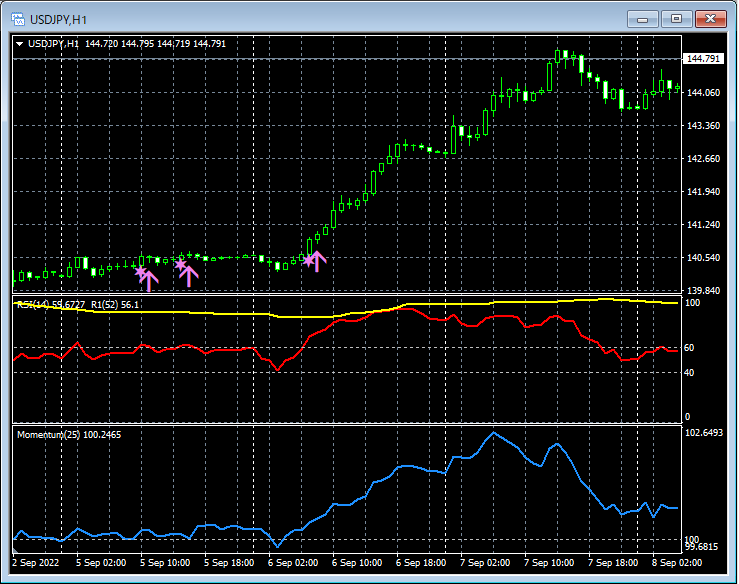Click the second pink up-arrow signal

[189, 275]
